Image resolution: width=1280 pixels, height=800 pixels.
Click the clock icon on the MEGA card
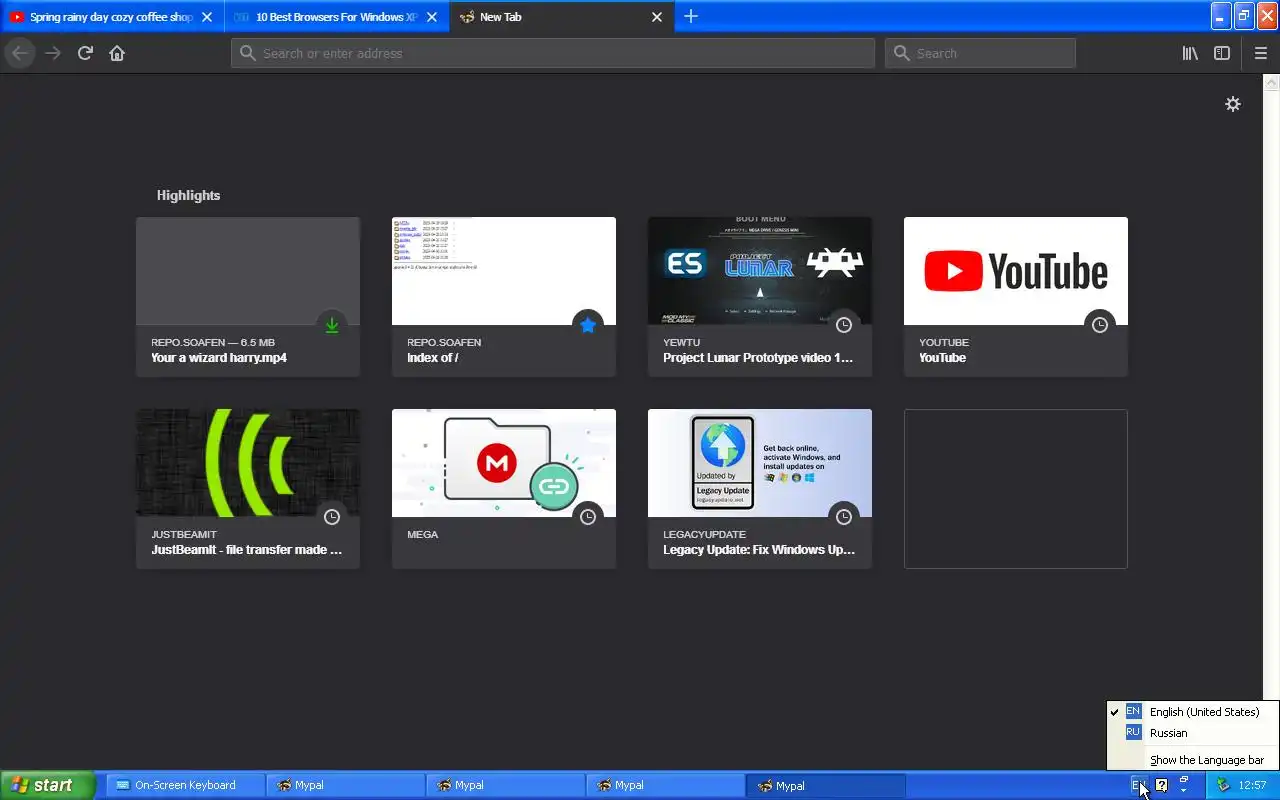[x=588, y=517]
